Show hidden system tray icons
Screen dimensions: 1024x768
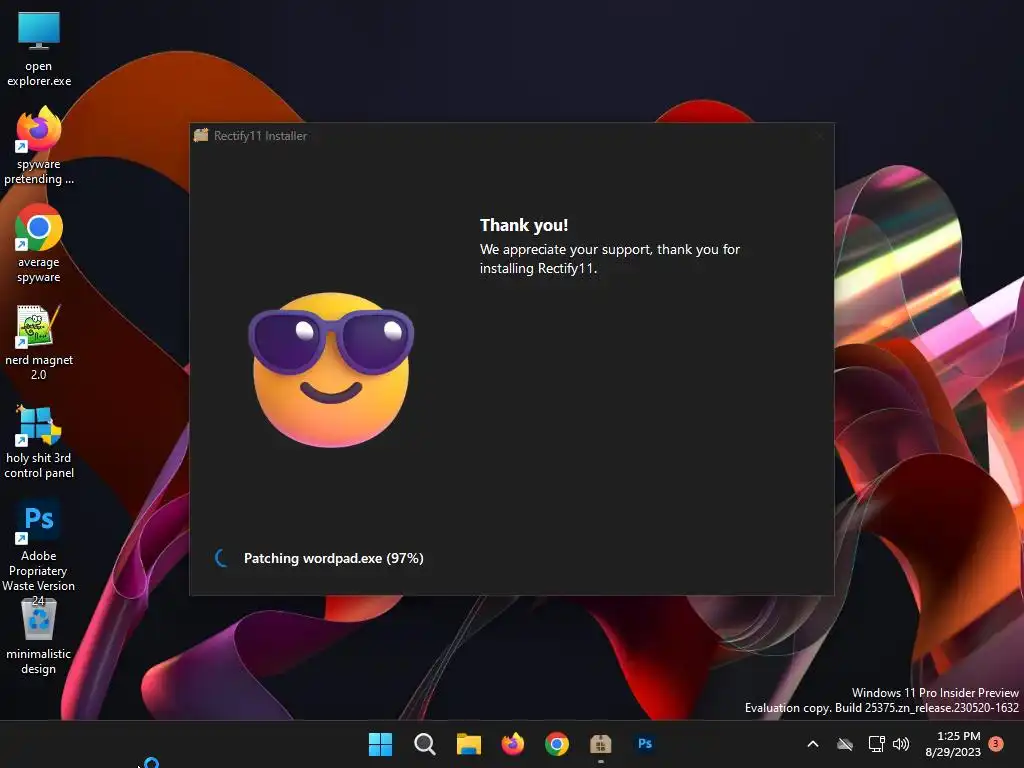pos(813,744)
